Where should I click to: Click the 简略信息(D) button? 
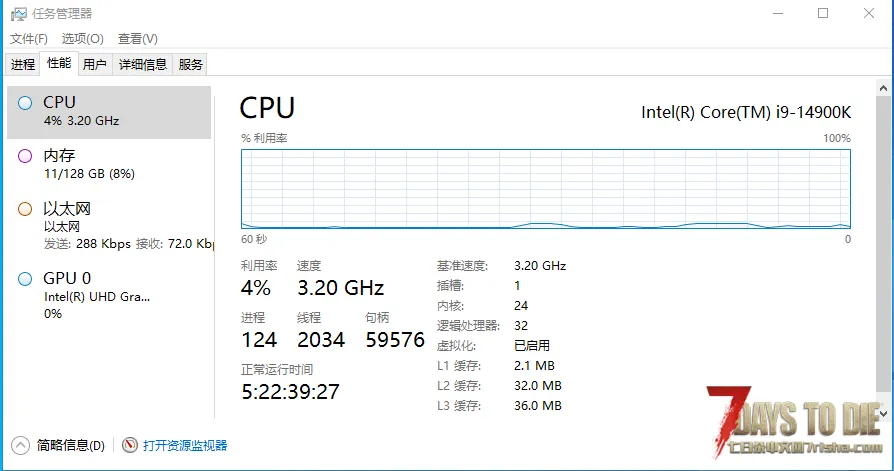(x=71, y=445)
